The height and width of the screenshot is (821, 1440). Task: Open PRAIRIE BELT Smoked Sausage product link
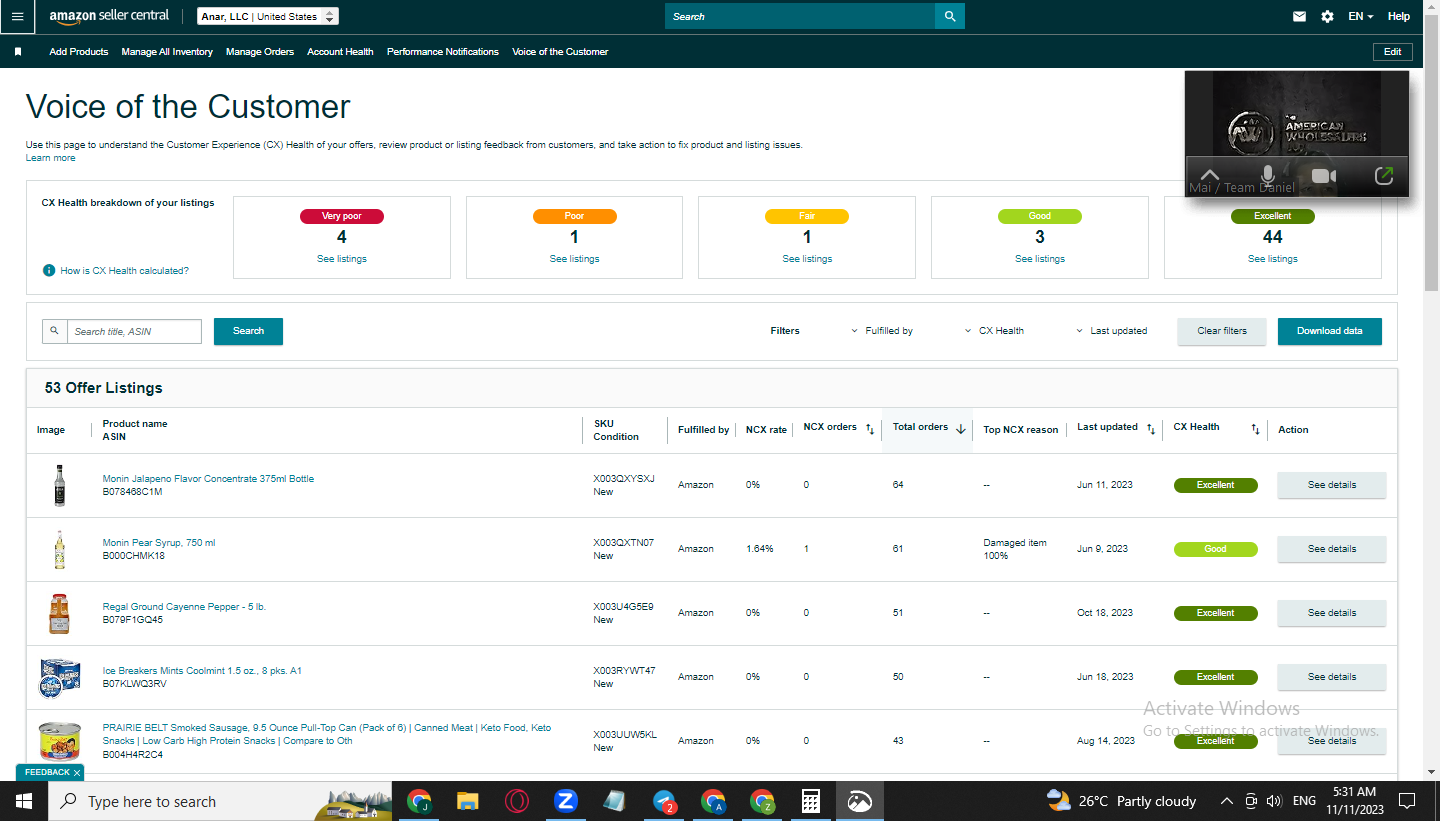[327, 734]
